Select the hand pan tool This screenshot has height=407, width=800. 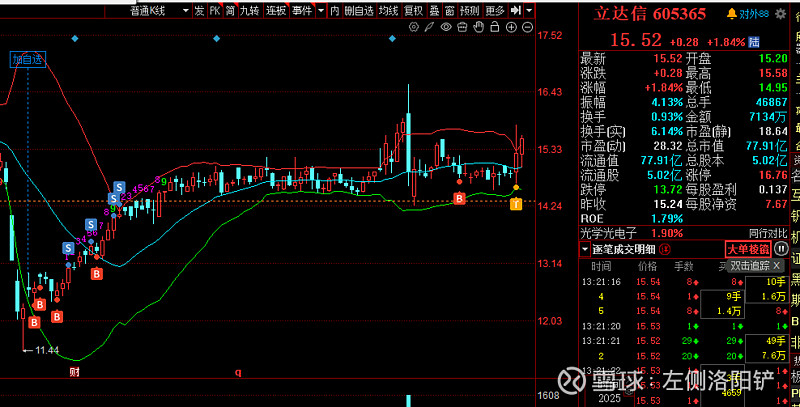(x=479, y=27)
